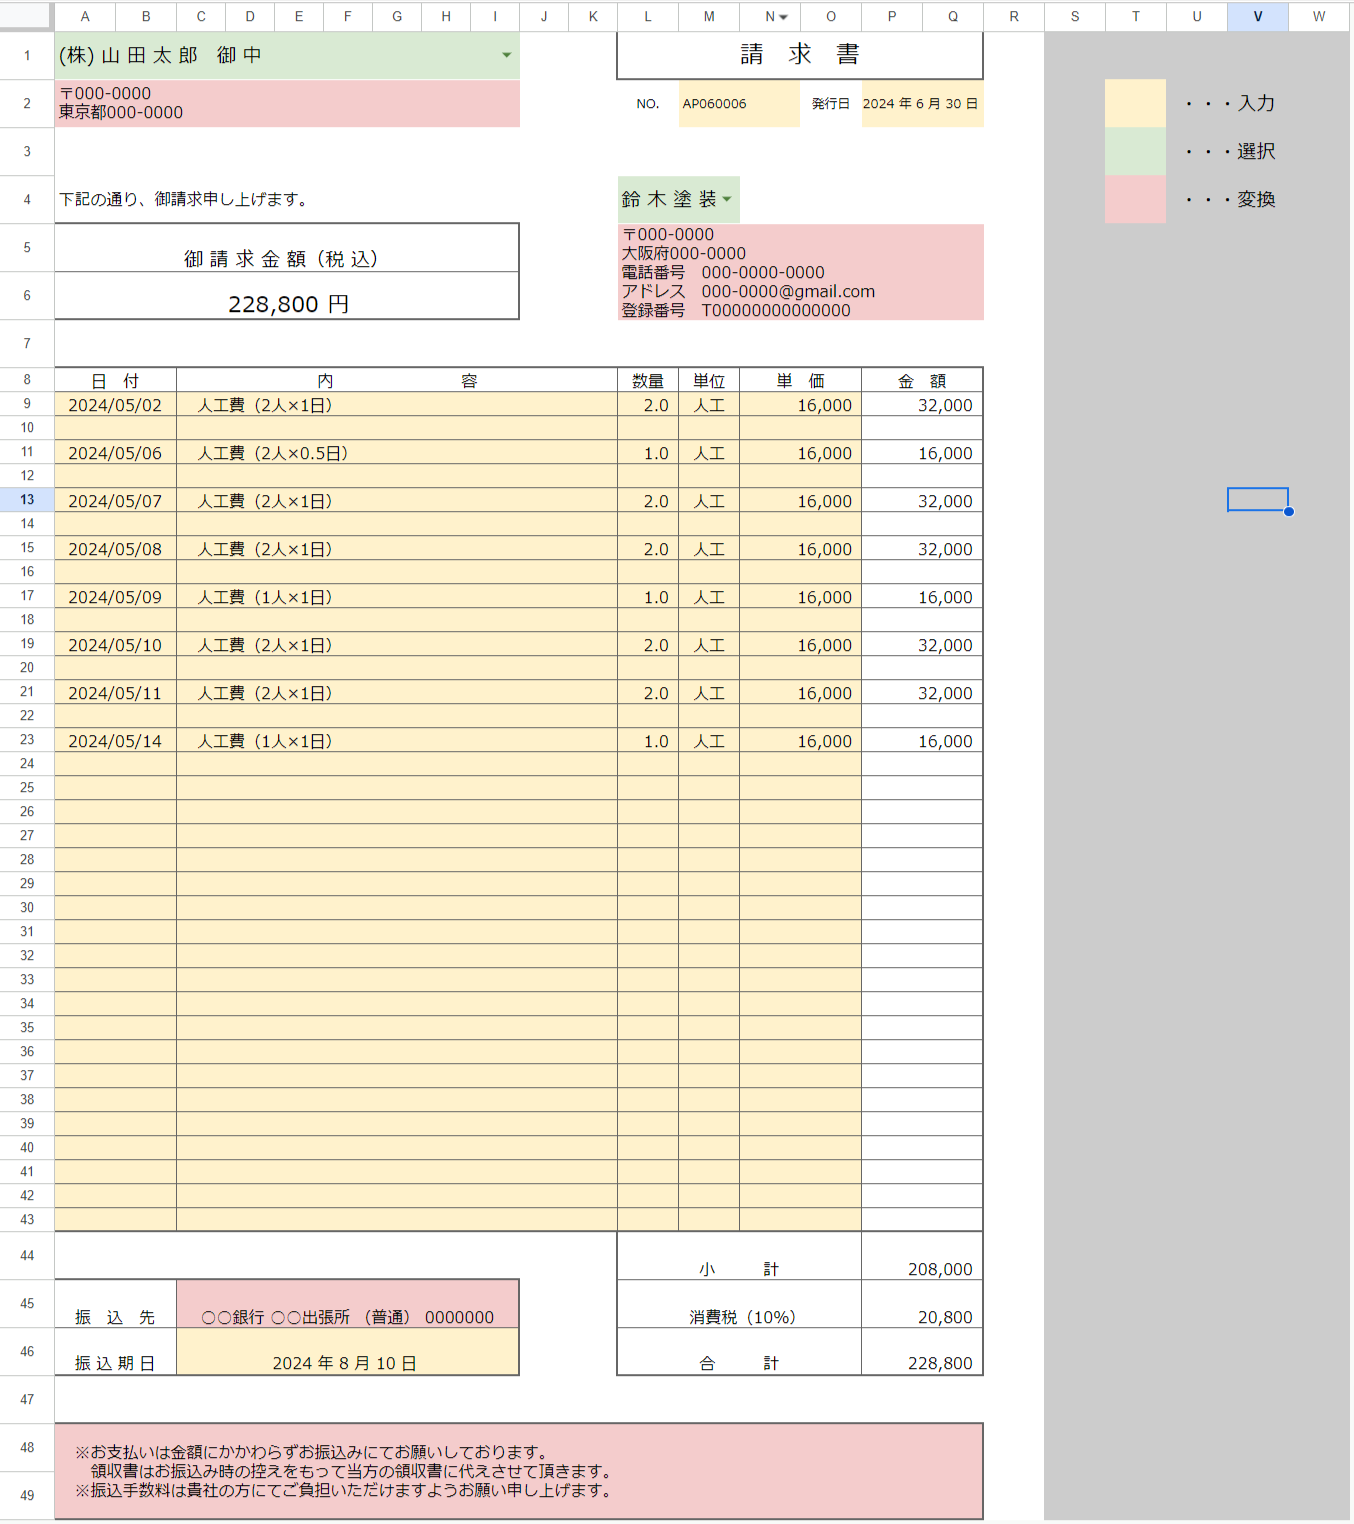Click the fill handle of selected cell
The width and height of the screenshot is (1354, 1524).
tap(1289, 511)
